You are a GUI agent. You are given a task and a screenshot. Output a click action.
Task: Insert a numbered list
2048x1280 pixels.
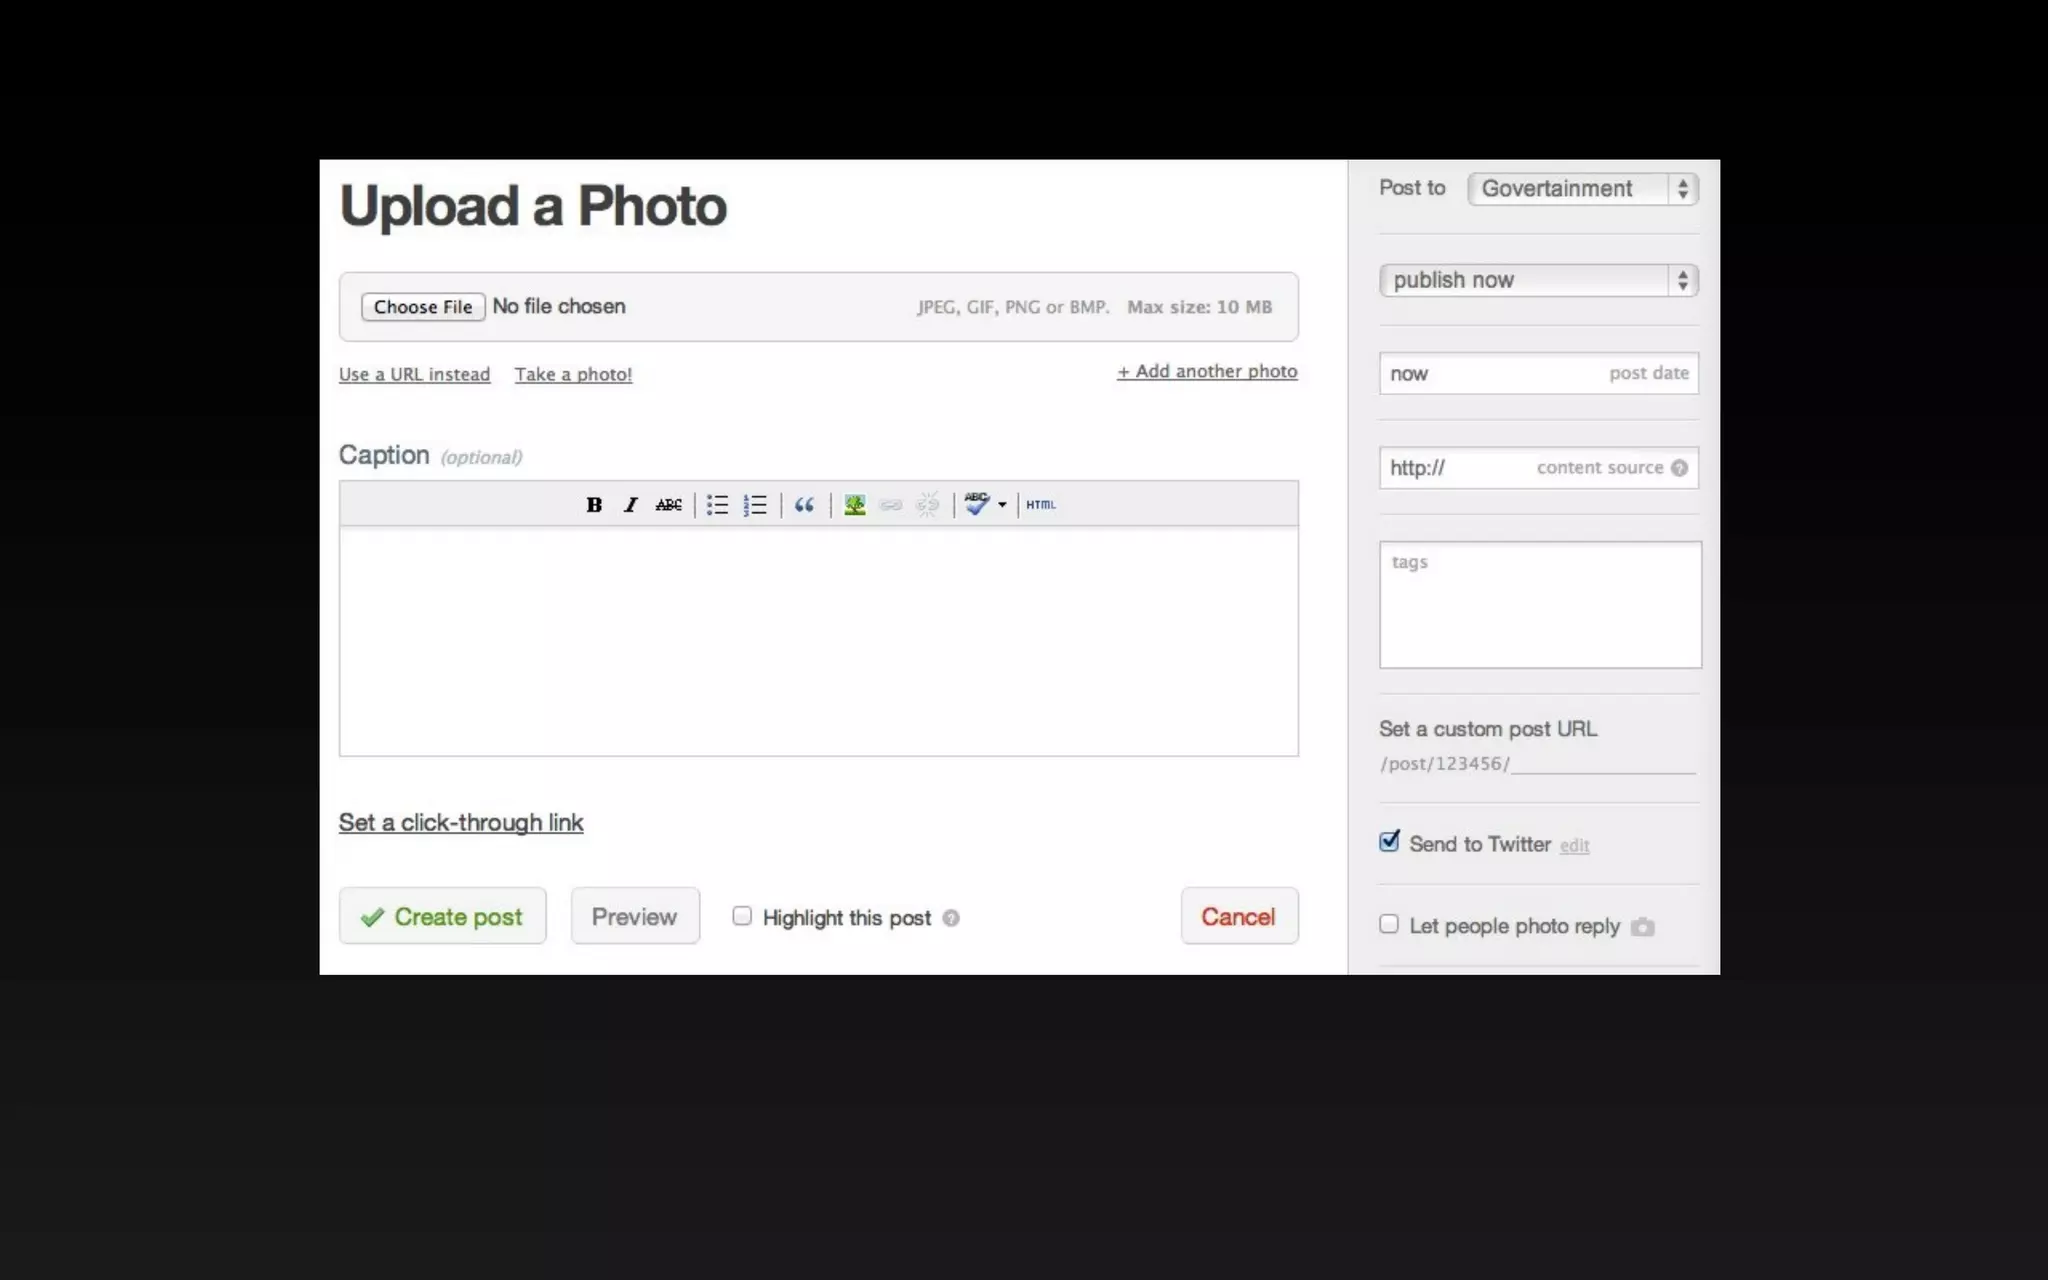(755, 505)
